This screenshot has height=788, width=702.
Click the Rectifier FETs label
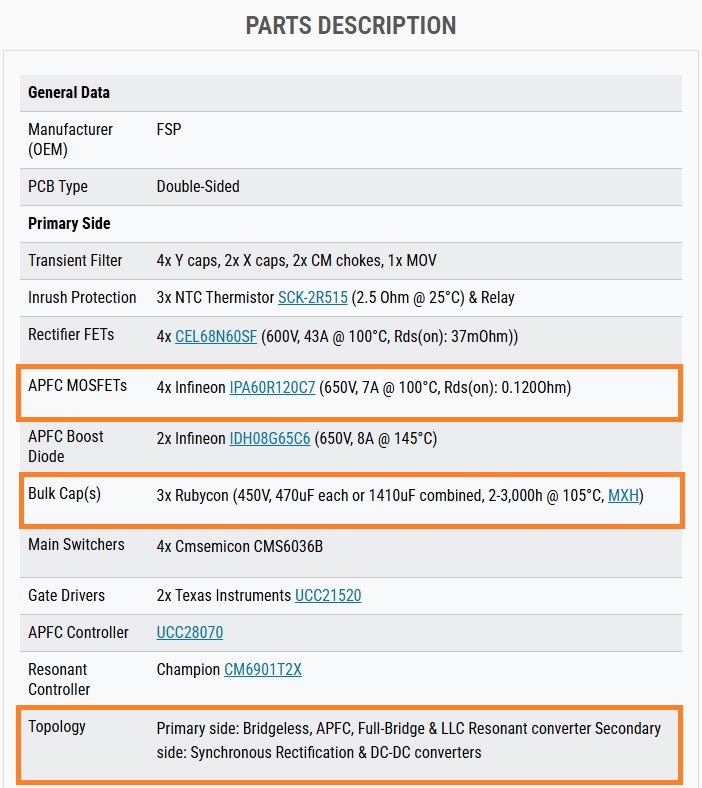point(71,335)
